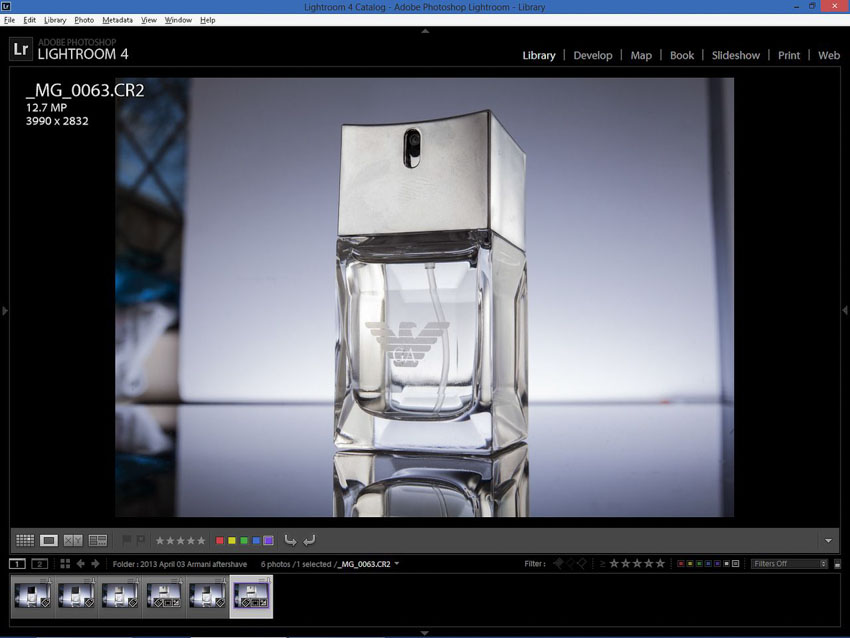This screenshot has width=850, height=638.
Task: Set rating to one star in the toolbar
Action: click(x=160, y=540)
